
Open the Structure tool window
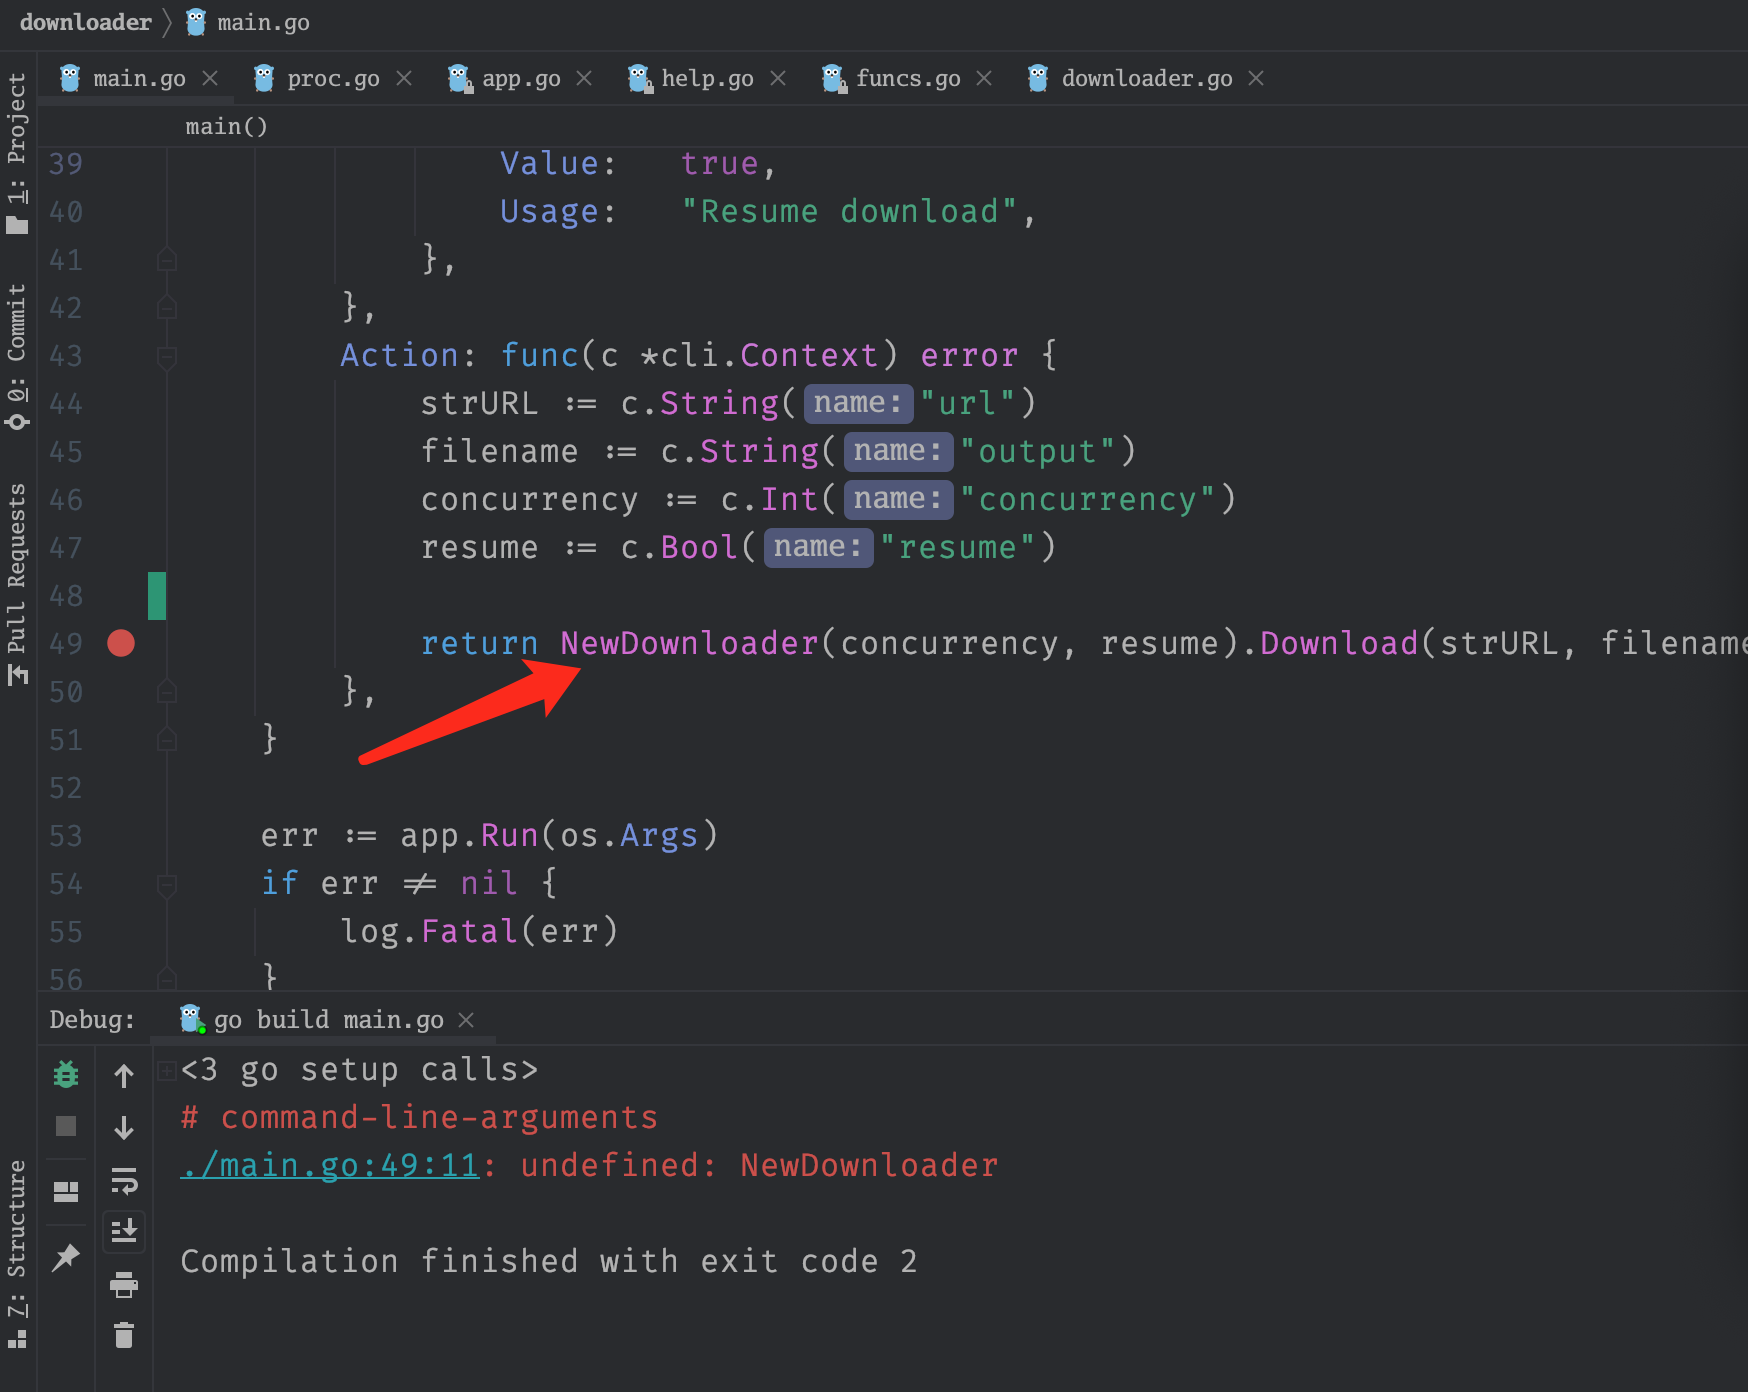[x=17, y=1255]
